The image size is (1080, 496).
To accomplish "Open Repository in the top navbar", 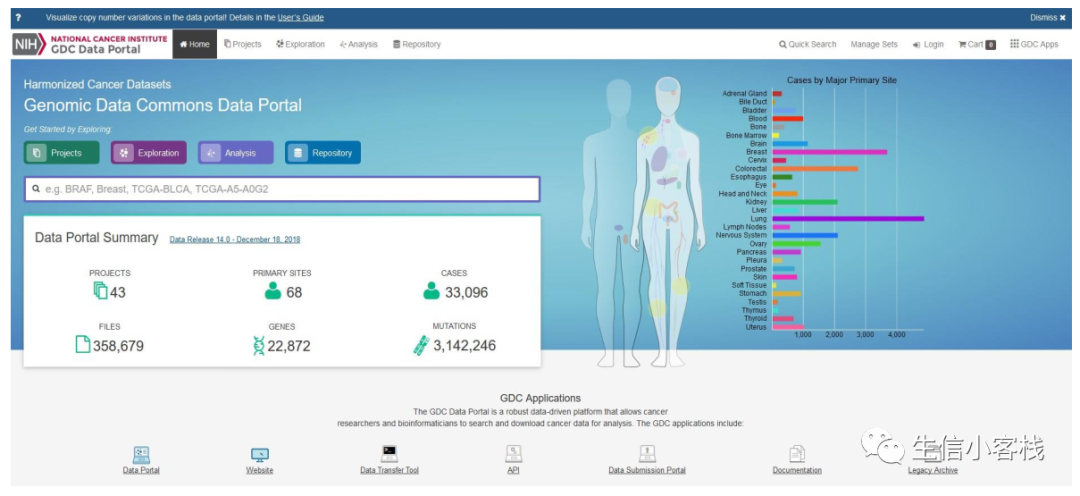I will click(x=417, y=44).
